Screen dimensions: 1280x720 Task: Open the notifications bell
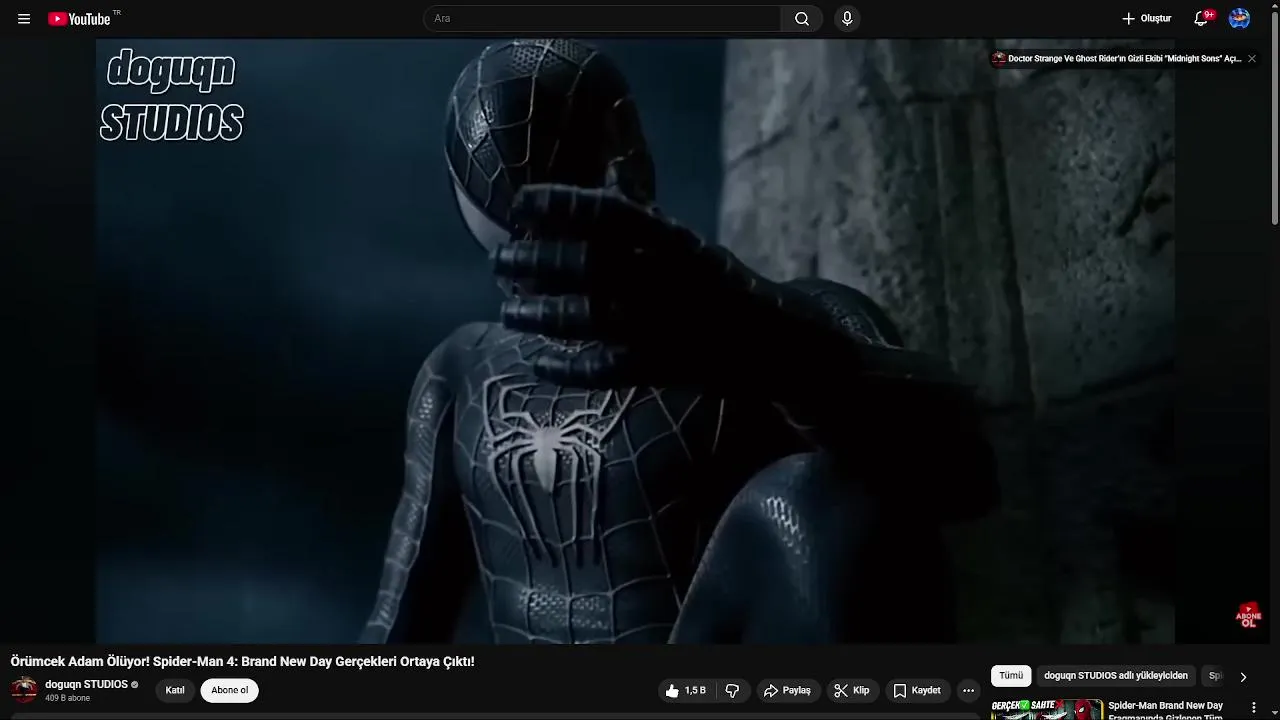1202,19
